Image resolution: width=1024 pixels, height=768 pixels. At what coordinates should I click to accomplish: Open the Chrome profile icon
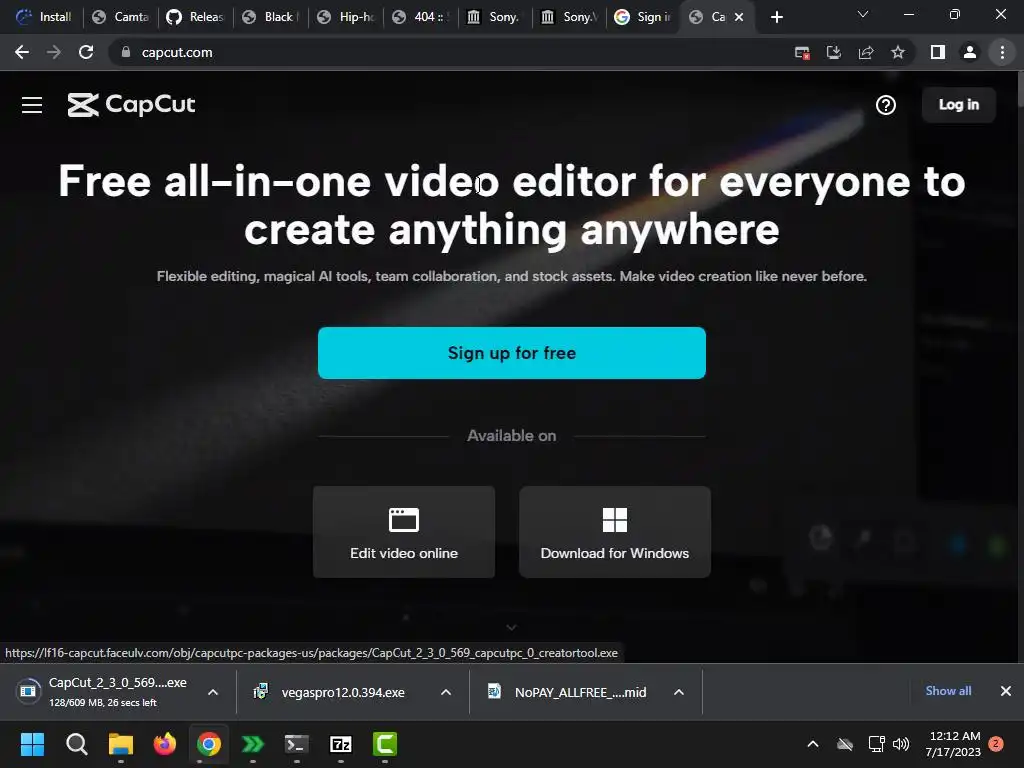970,52
